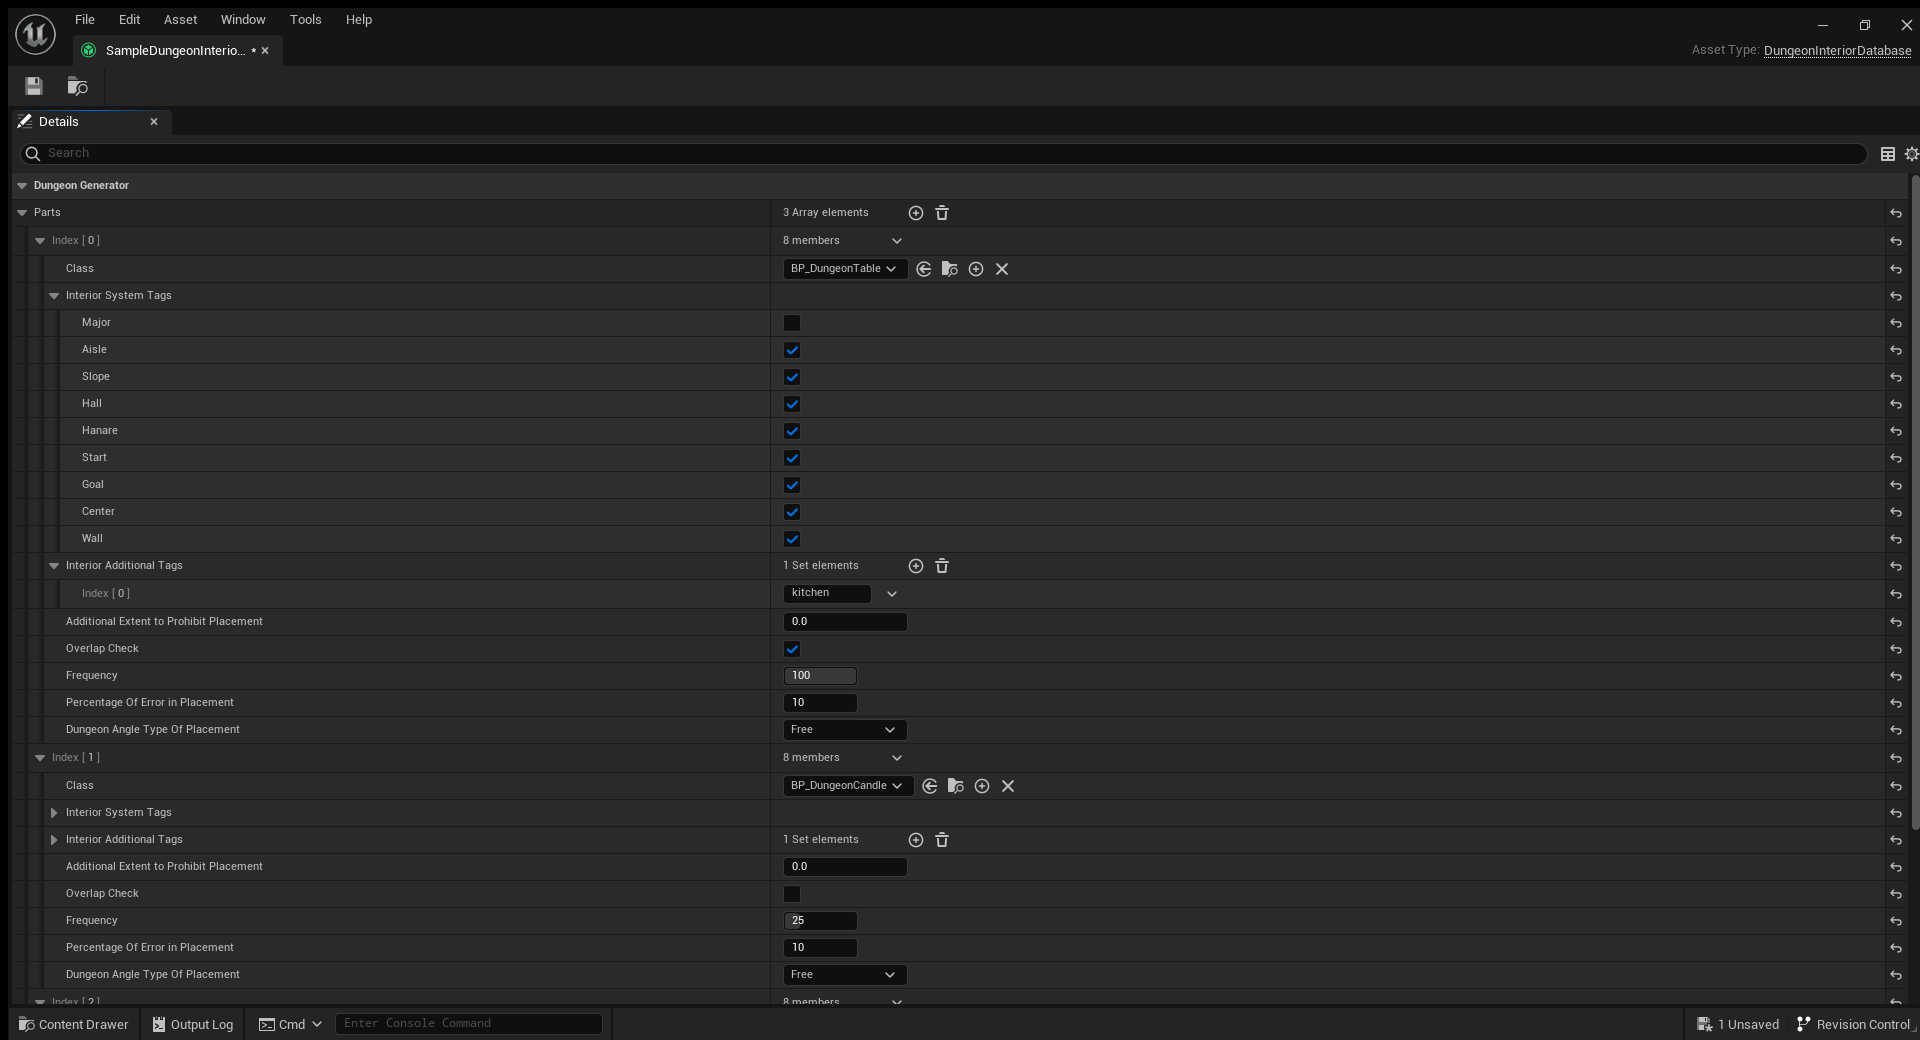Viewport: 1920px width, 1040px height.
Task: Open the Output Log
Action: click(192, 1025)
